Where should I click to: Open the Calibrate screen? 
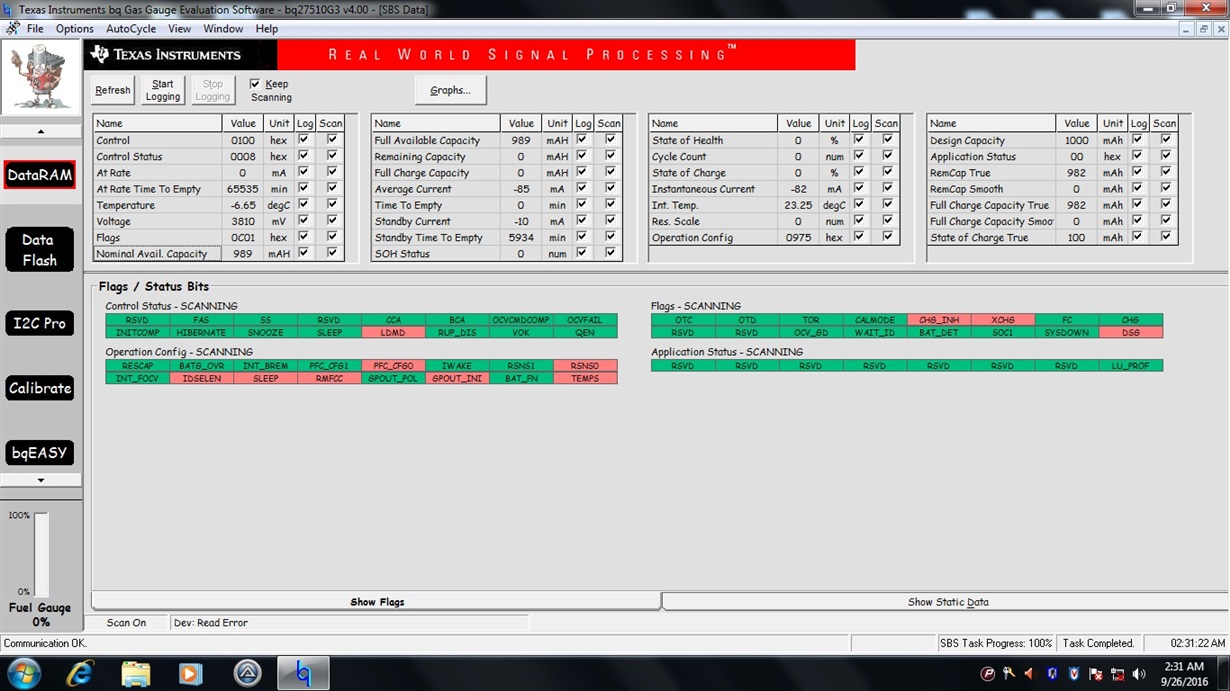pyautogui.click(x=40, y=388)
